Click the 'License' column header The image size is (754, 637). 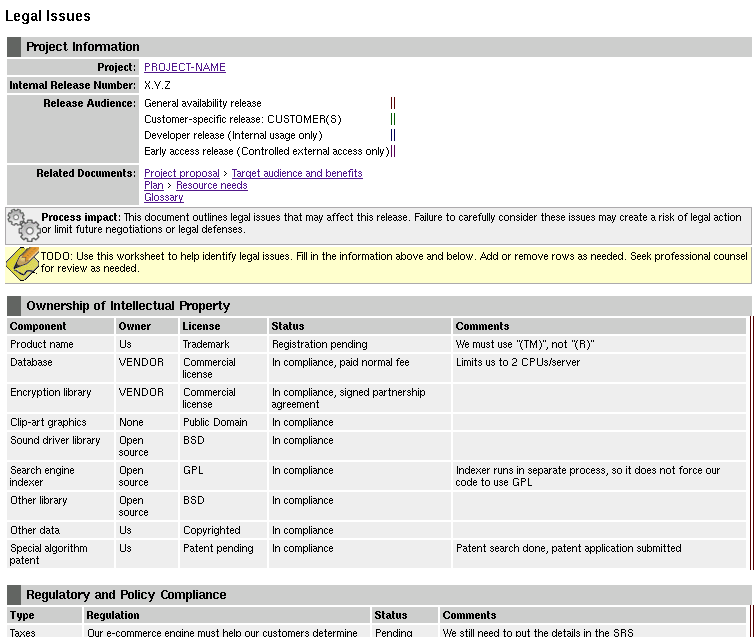pyautogui.click(x=223, y=326)
